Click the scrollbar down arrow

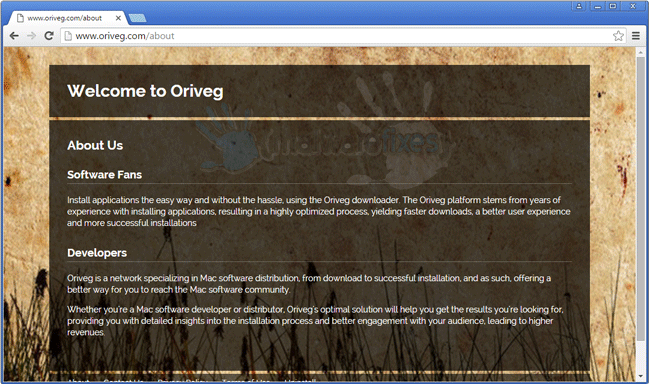point(640,377)
